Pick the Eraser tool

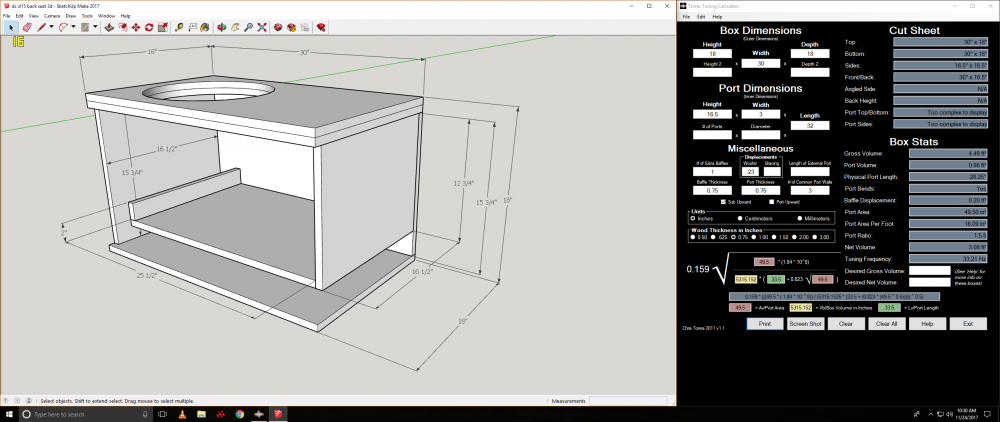27,27
